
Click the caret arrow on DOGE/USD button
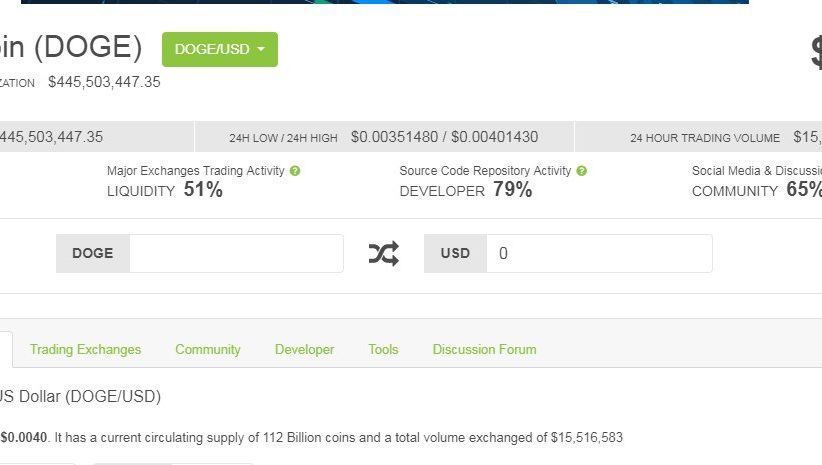pyautogui.click(x=261, y=49)
